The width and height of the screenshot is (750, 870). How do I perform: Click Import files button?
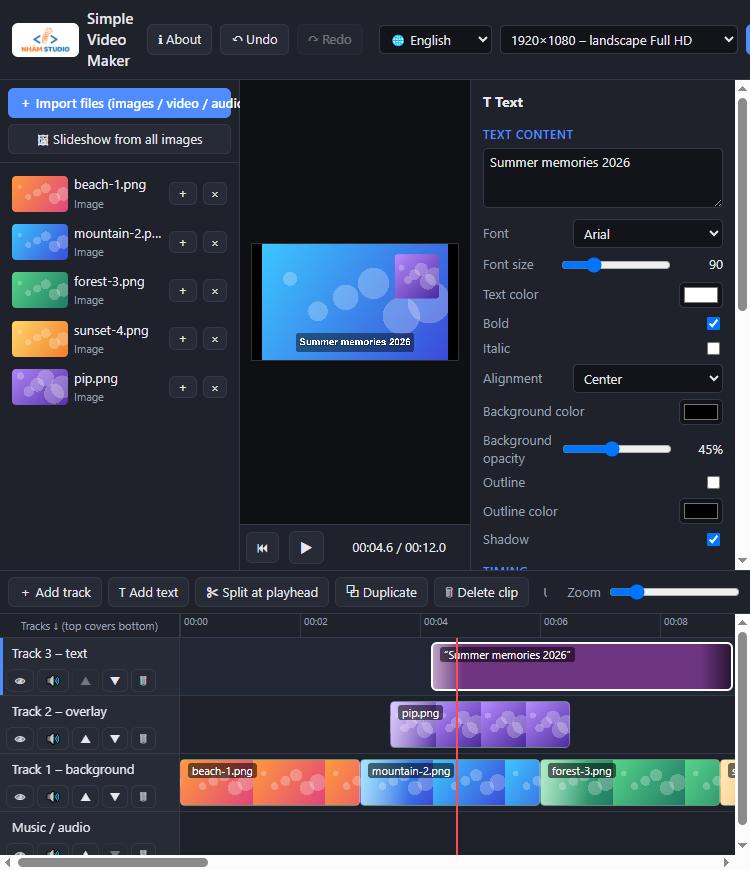[x=119, y=103]
